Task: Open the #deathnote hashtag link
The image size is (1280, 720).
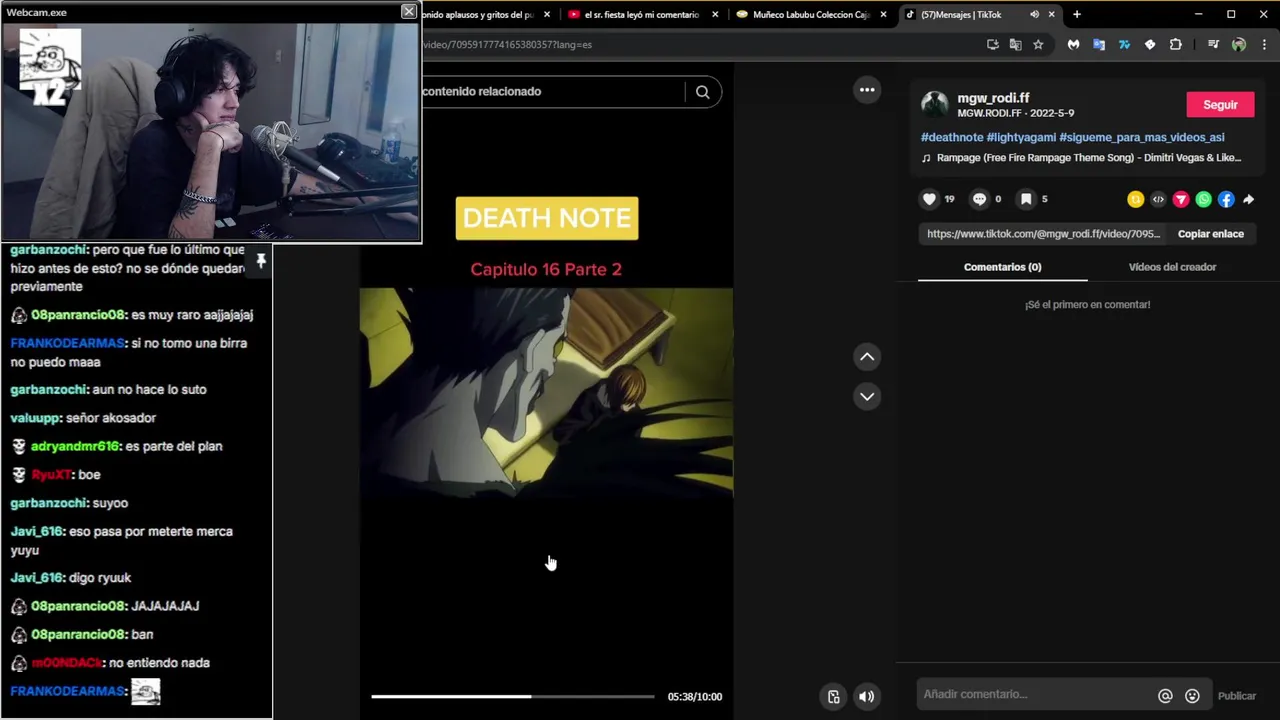Action: pyautogui.click(x=952, y=137)
